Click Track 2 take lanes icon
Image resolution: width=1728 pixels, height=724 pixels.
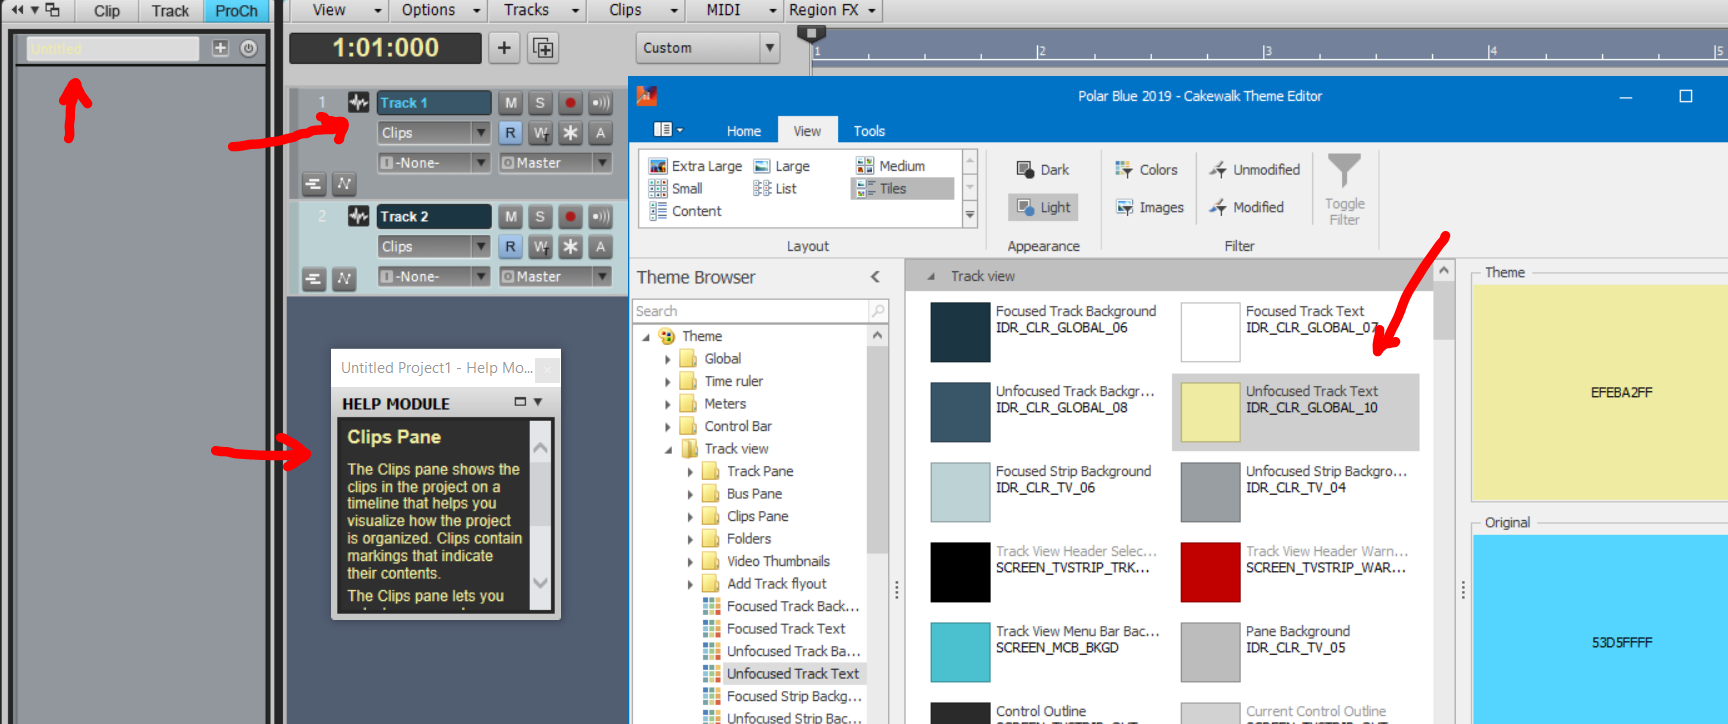click(313, 279)
